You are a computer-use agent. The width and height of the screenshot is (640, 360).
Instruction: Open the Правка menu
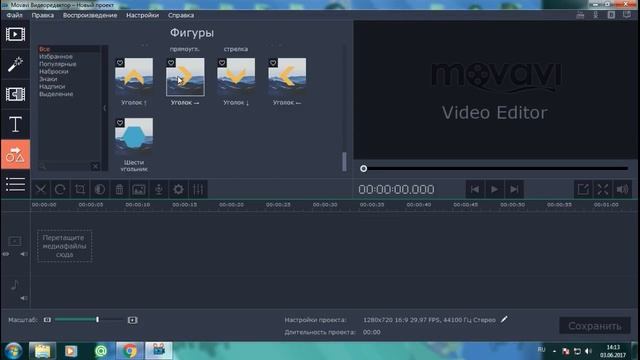point(43,15)
